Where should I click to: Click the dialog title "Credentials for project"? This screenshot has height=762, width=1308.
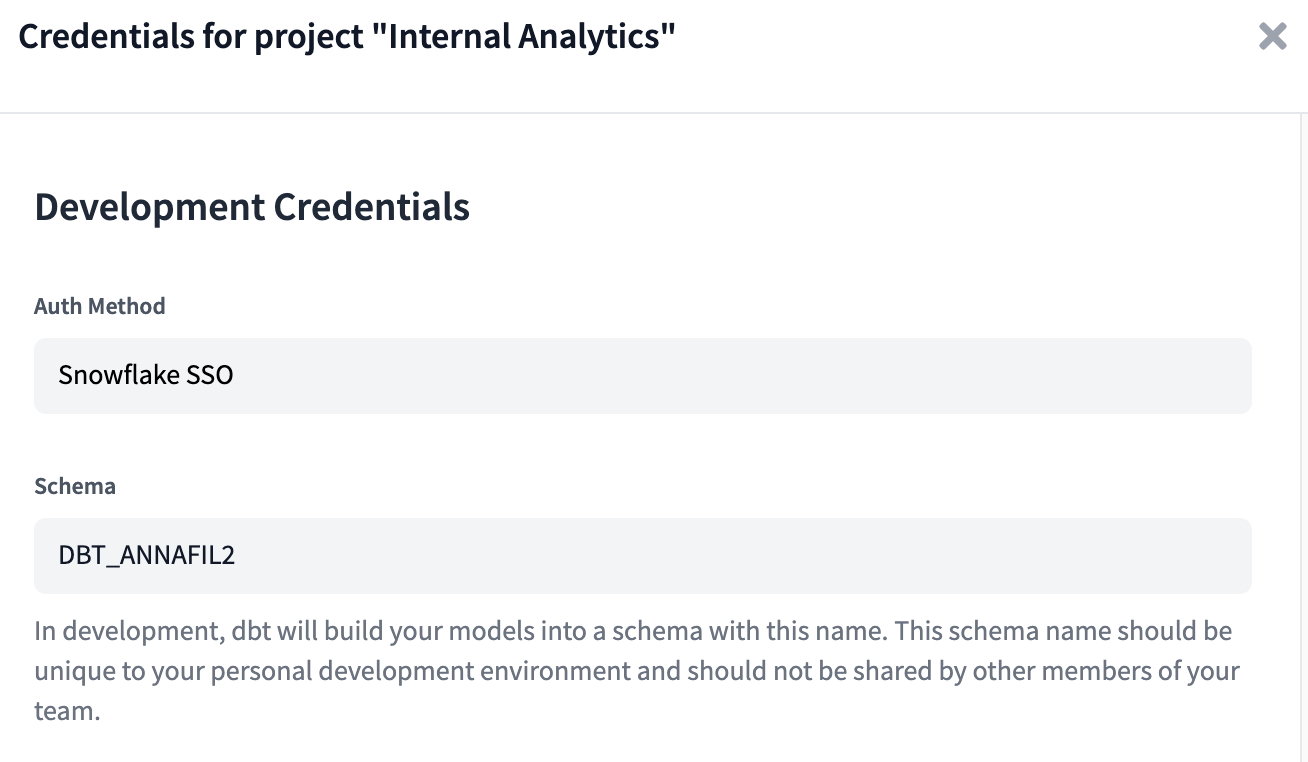198,37
